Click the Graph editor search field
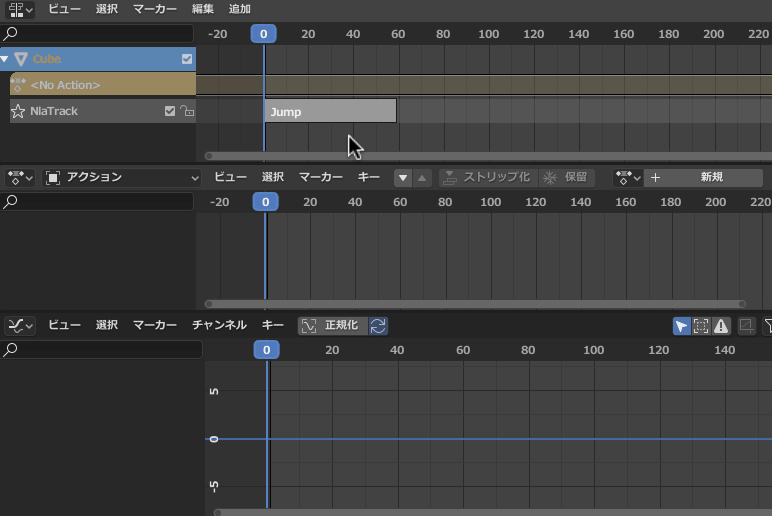The image size is (772, 516). pos(101,349)
